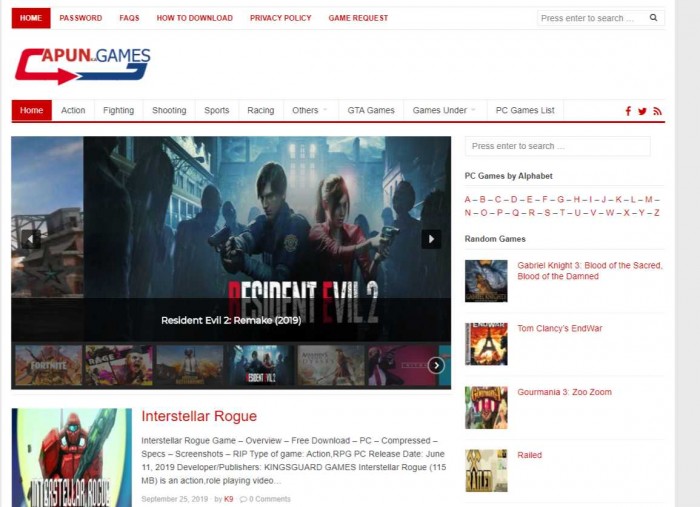Open the HOME top menu item
The image size is (700, 507).
31,18
